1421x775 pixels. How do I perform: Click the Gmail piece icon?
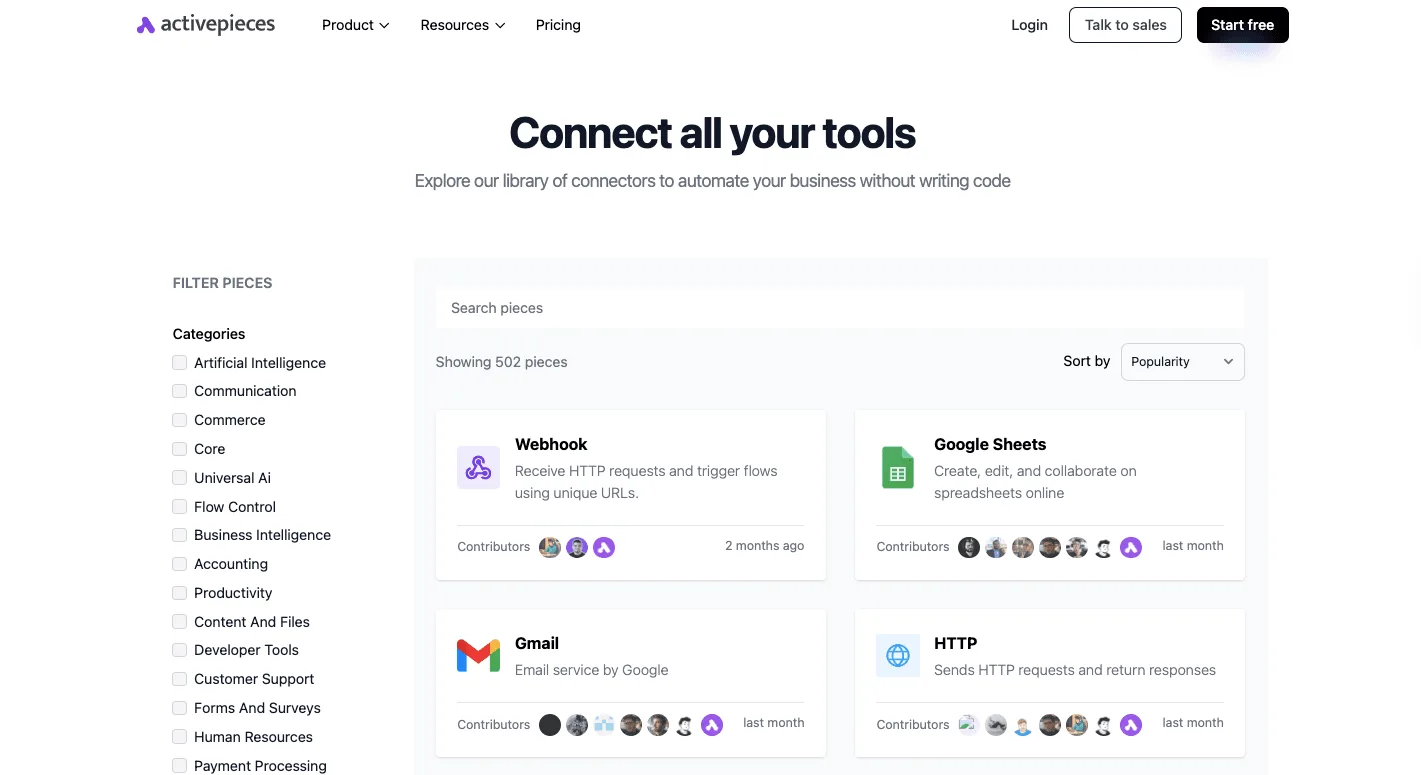point(478,655)
